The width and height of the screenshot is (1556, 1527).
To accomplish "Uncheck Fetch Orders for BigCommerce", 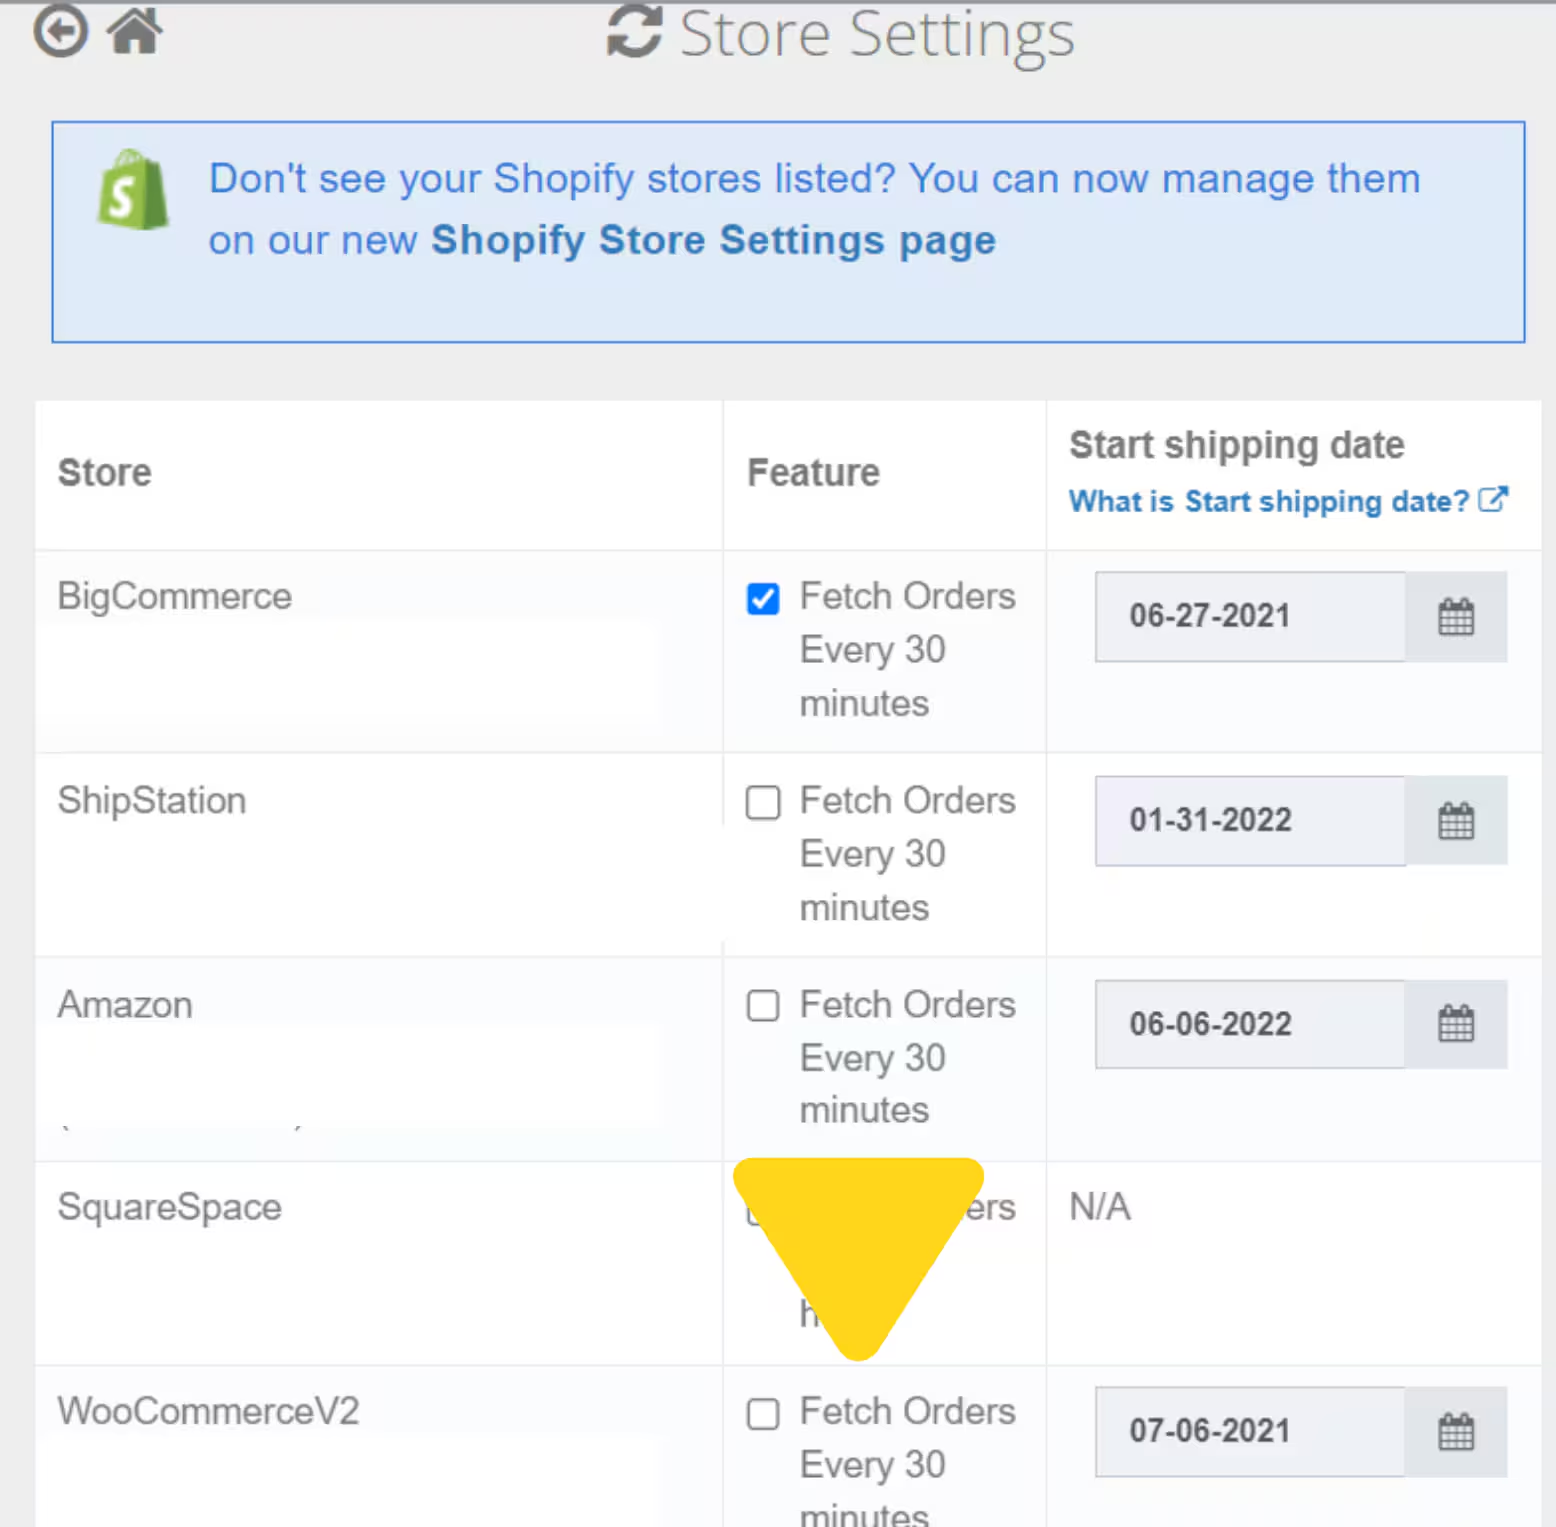I will coord(762,599).
